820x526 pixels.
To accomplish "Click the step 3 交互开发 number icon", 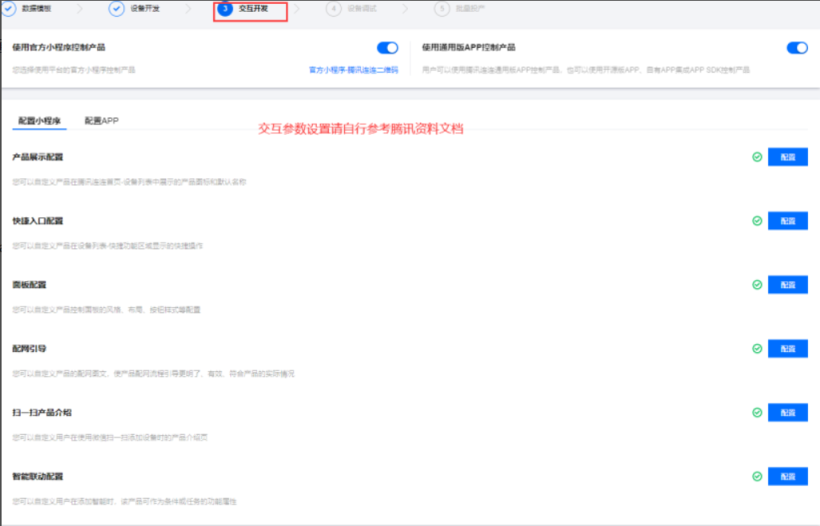I will 225,9.
